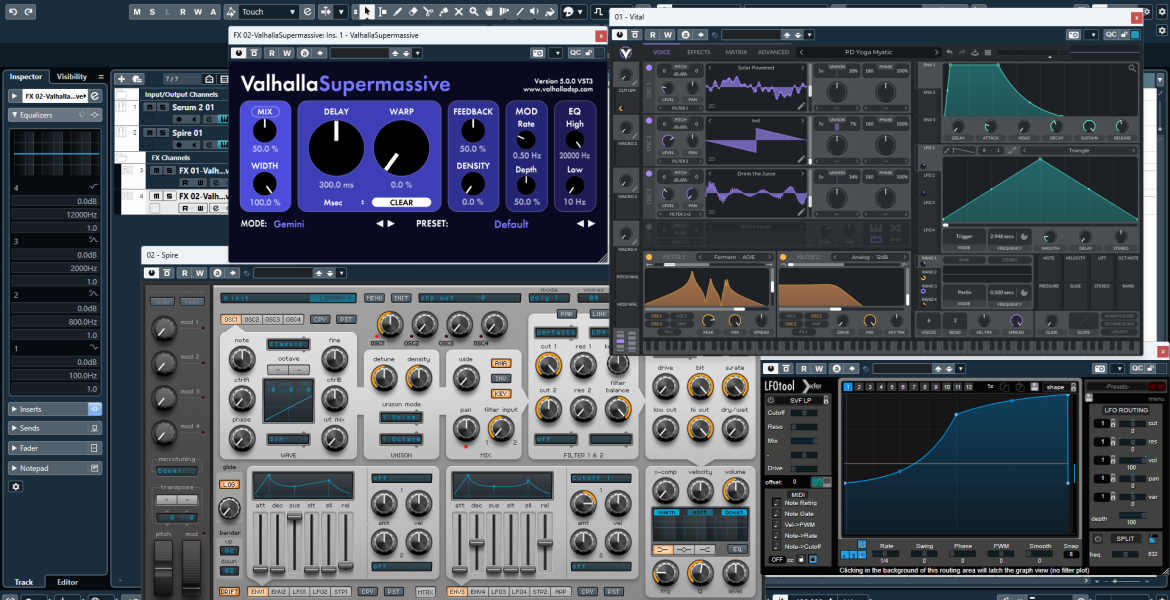Screen dimensions: 1170x600
Task: Click the DRIFT button in Spire
Action: pyautogui.click(x=229, y=592)
